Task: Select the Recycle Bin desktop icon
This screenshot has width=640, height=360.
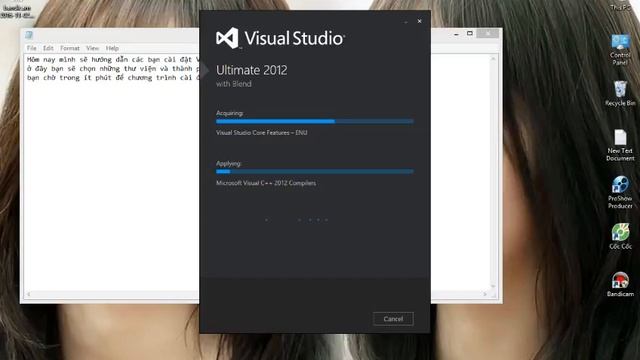Action: (x=620, y=93)
